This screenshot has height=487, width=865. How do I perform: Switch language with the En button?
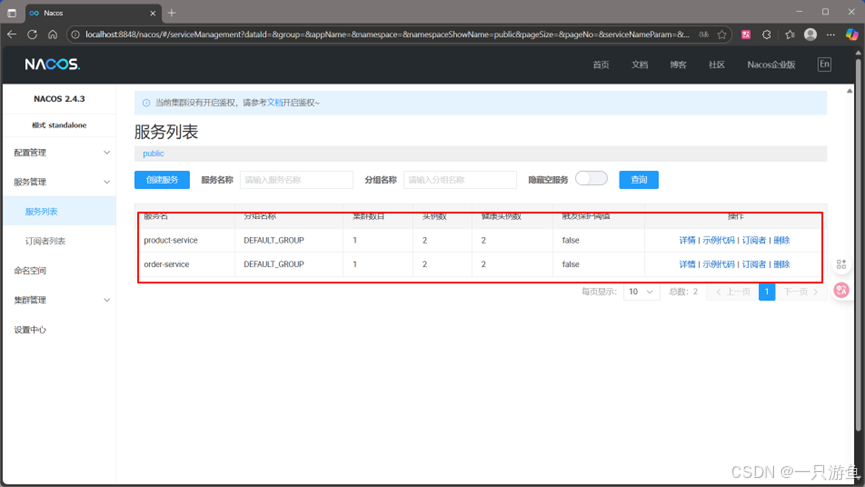[x=824, y=64]
